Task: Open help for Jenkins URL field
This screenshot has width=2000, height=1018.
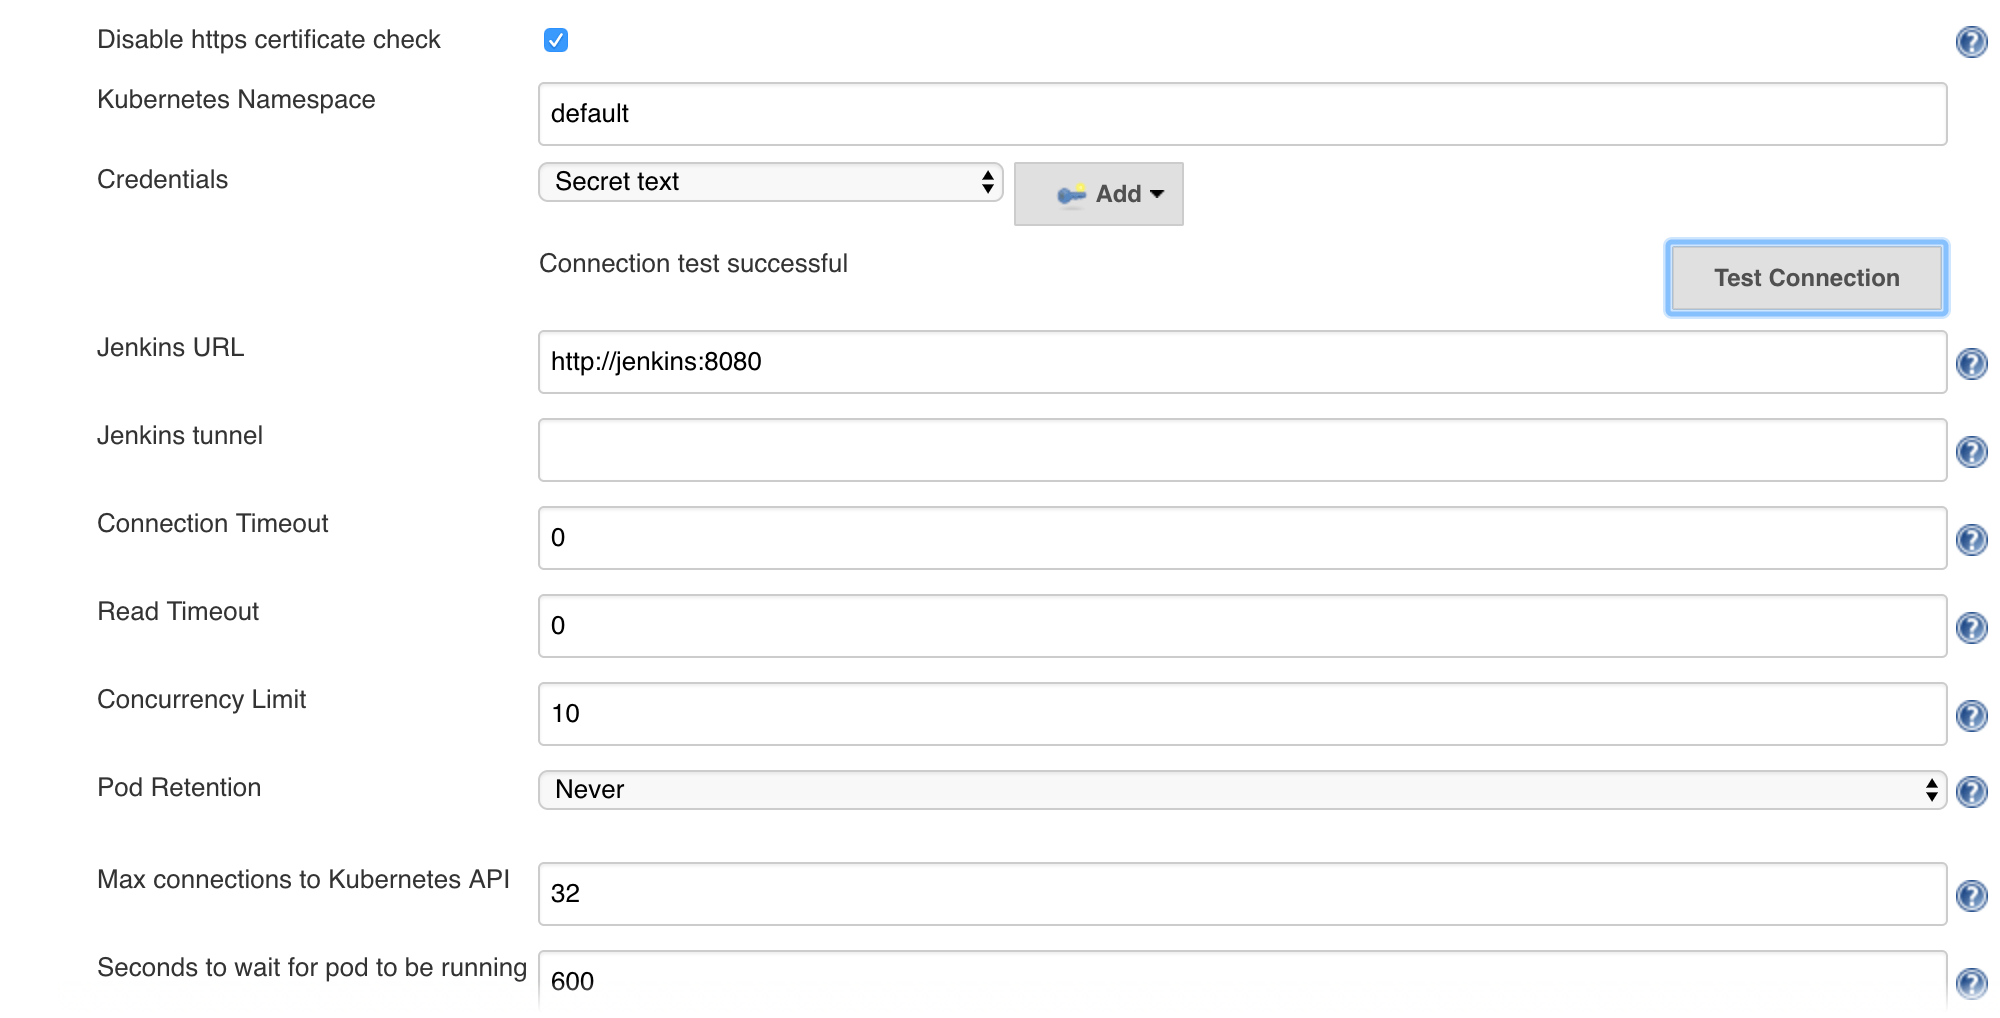Action: tap(1971, 364)
